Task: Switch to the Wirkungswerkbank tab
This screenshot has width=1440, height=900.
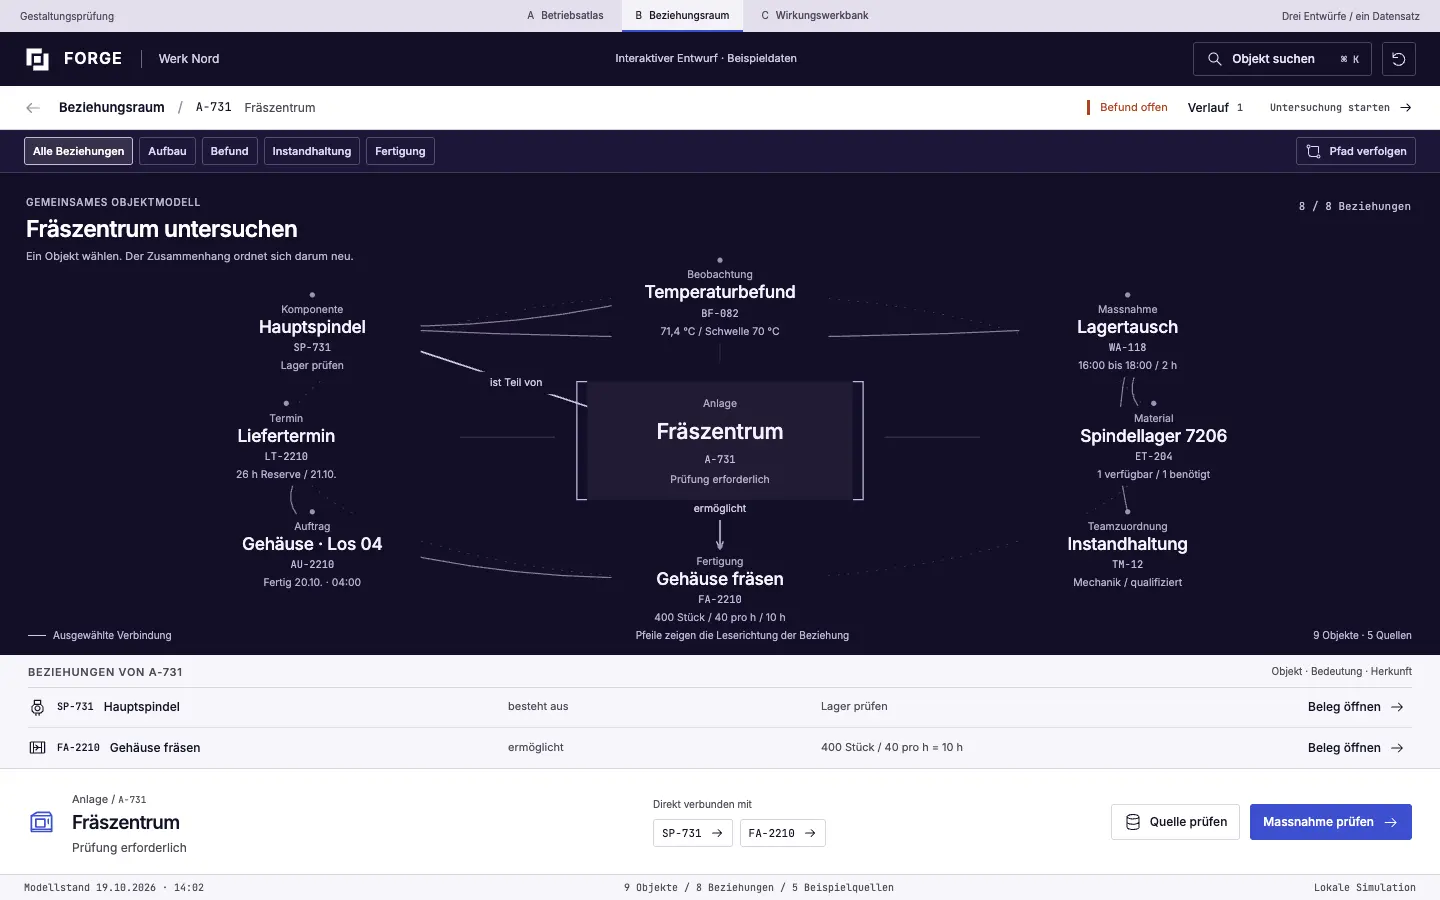Action: 815,16
